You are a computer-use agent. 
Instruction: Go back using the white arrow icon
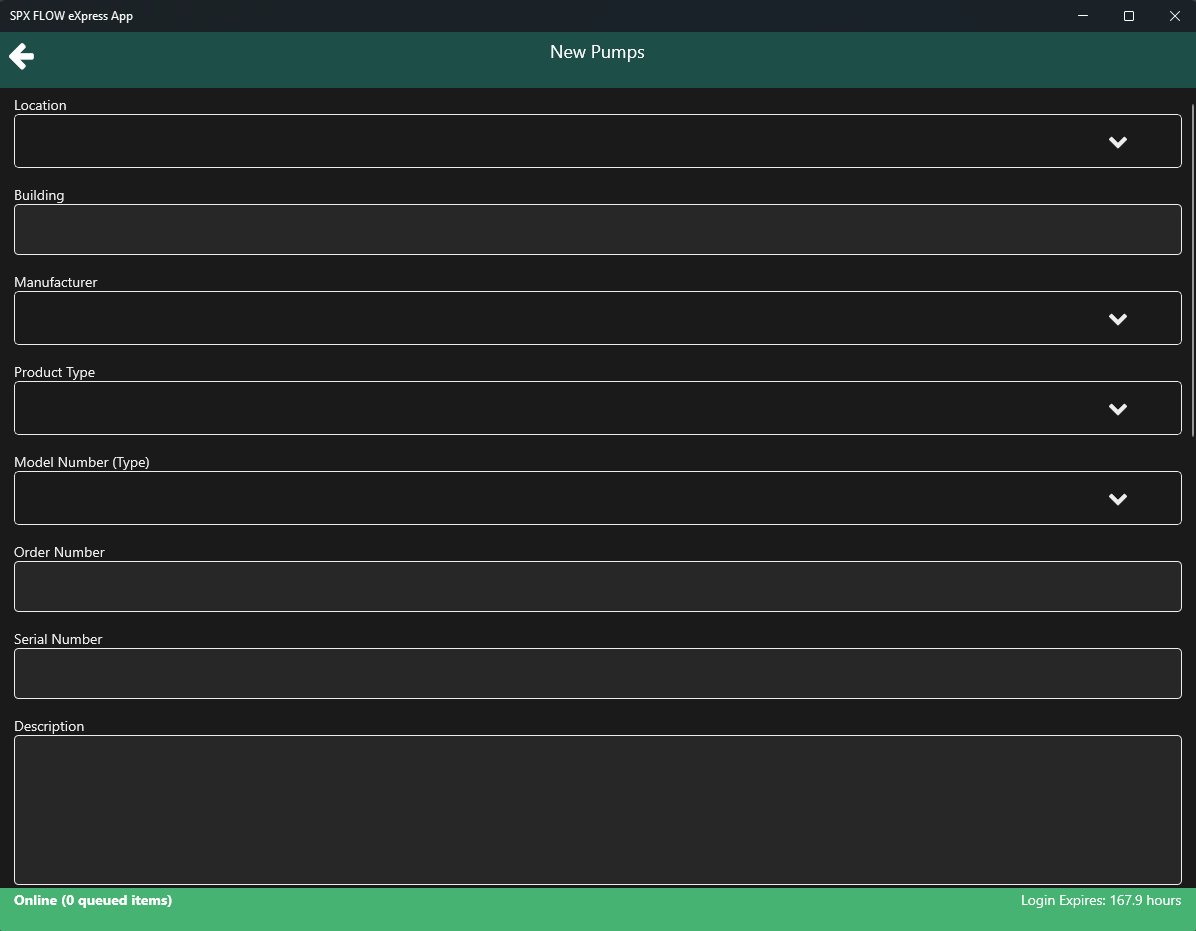pos(21,56)
